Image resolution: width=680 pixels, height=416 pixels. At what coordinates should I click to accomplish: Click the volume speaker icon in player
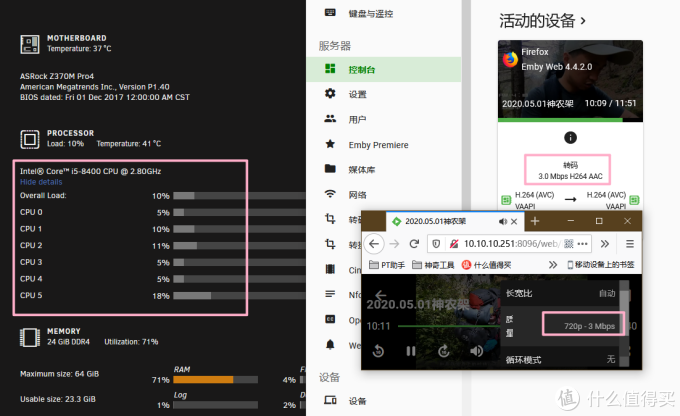pos(476,350)
